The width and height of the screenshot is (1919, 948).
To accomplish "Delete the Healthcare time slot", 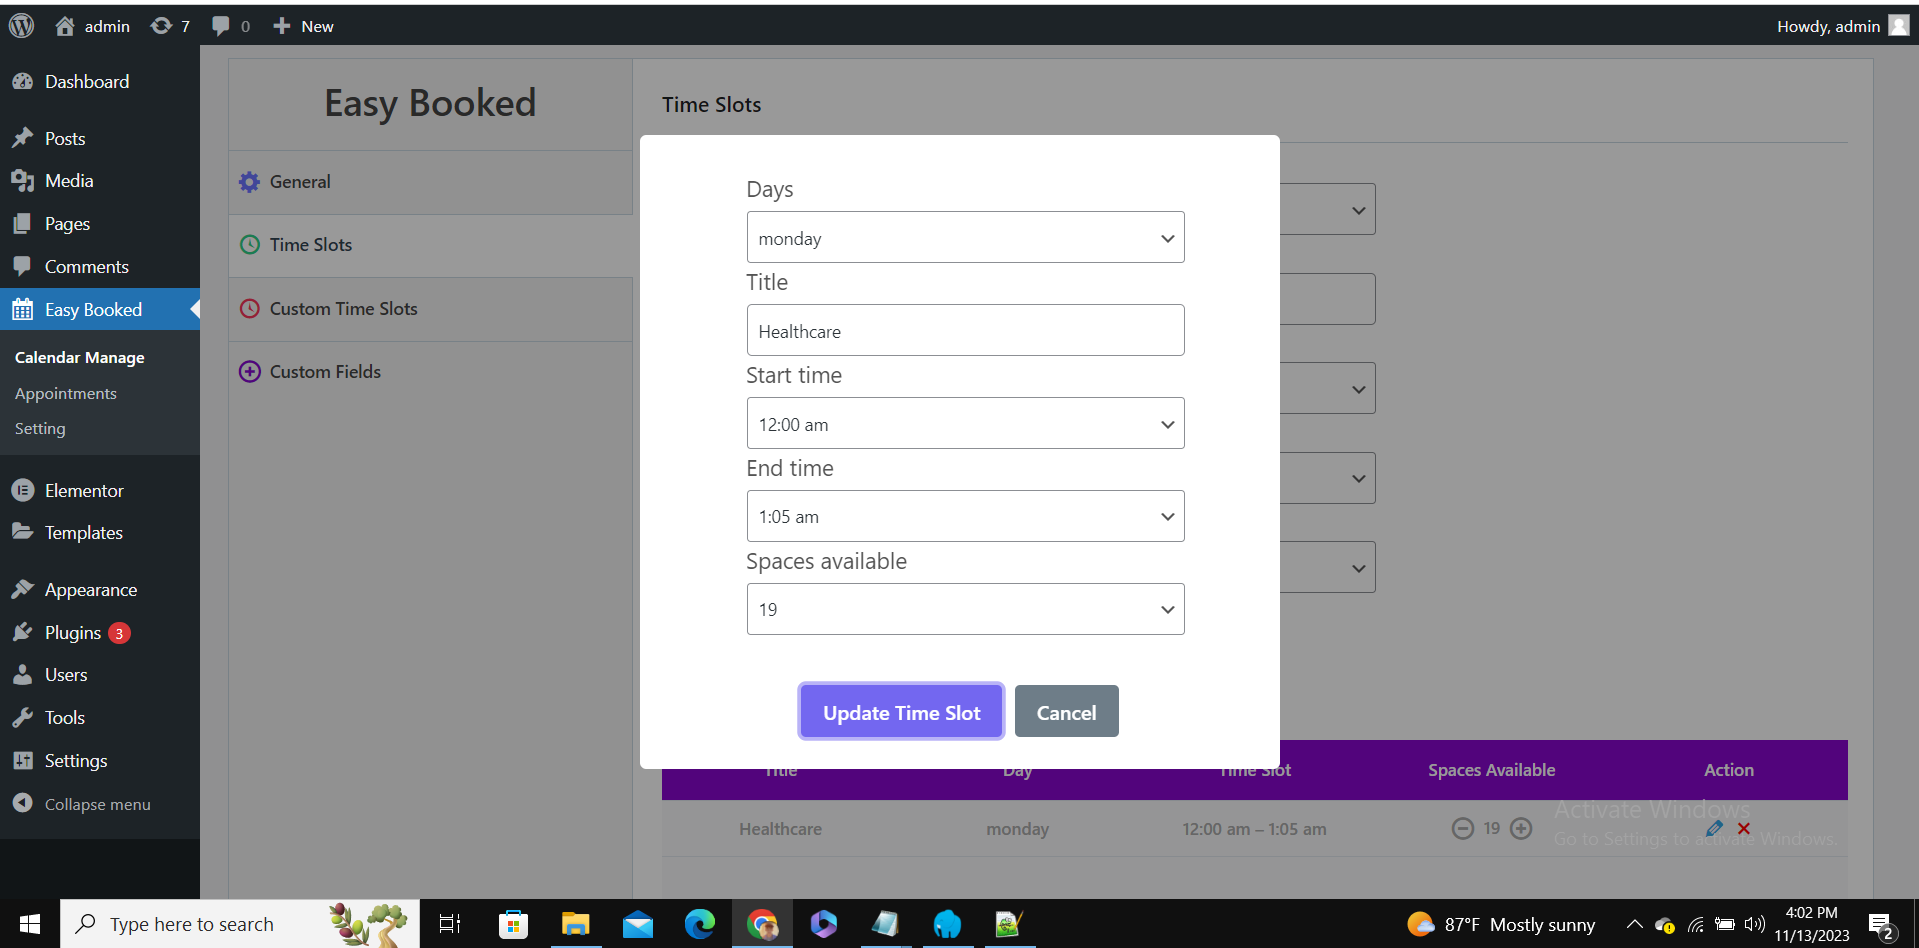I will point(1744,828).
